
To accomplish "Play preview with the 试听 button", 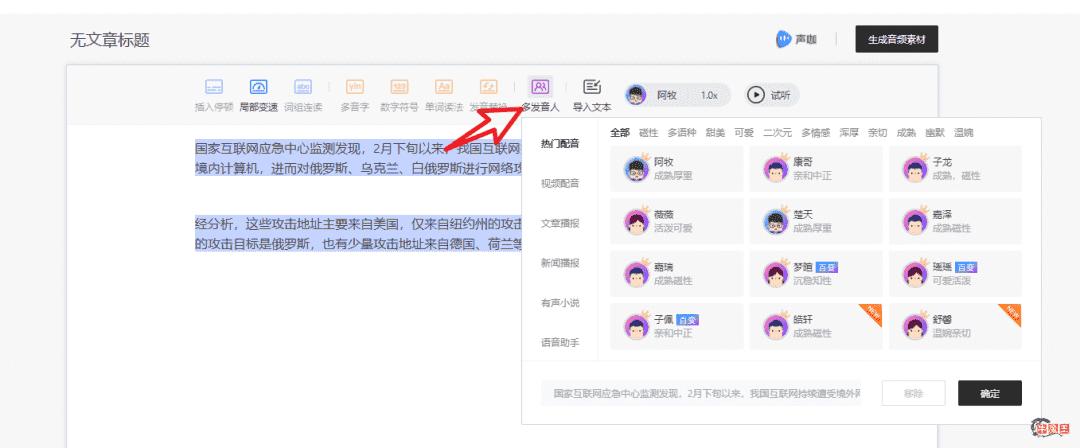I will coord(771,95).
